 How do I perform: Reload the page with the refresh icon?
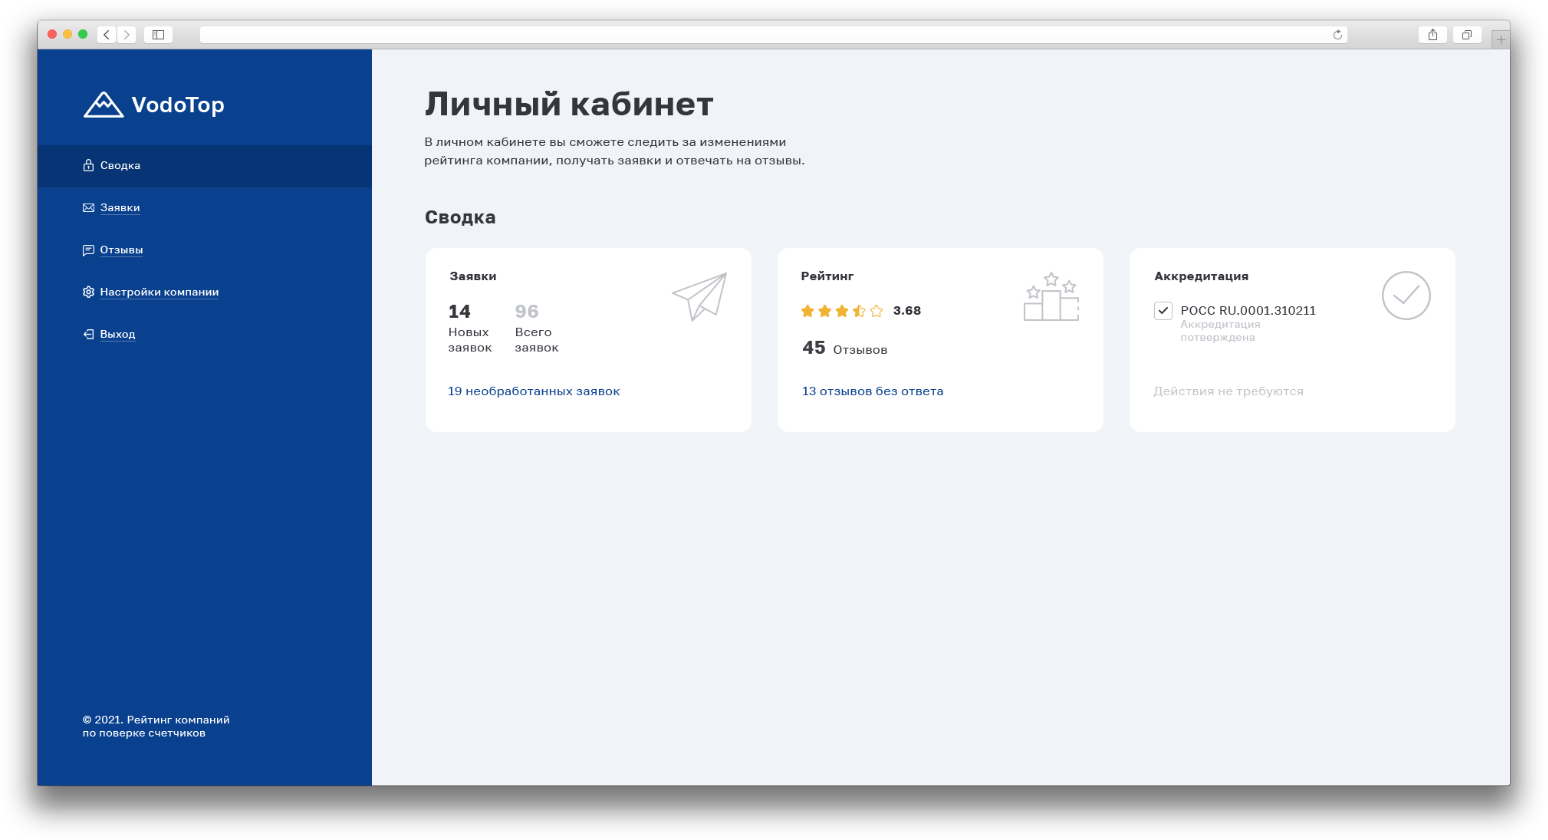point(1337,35)
